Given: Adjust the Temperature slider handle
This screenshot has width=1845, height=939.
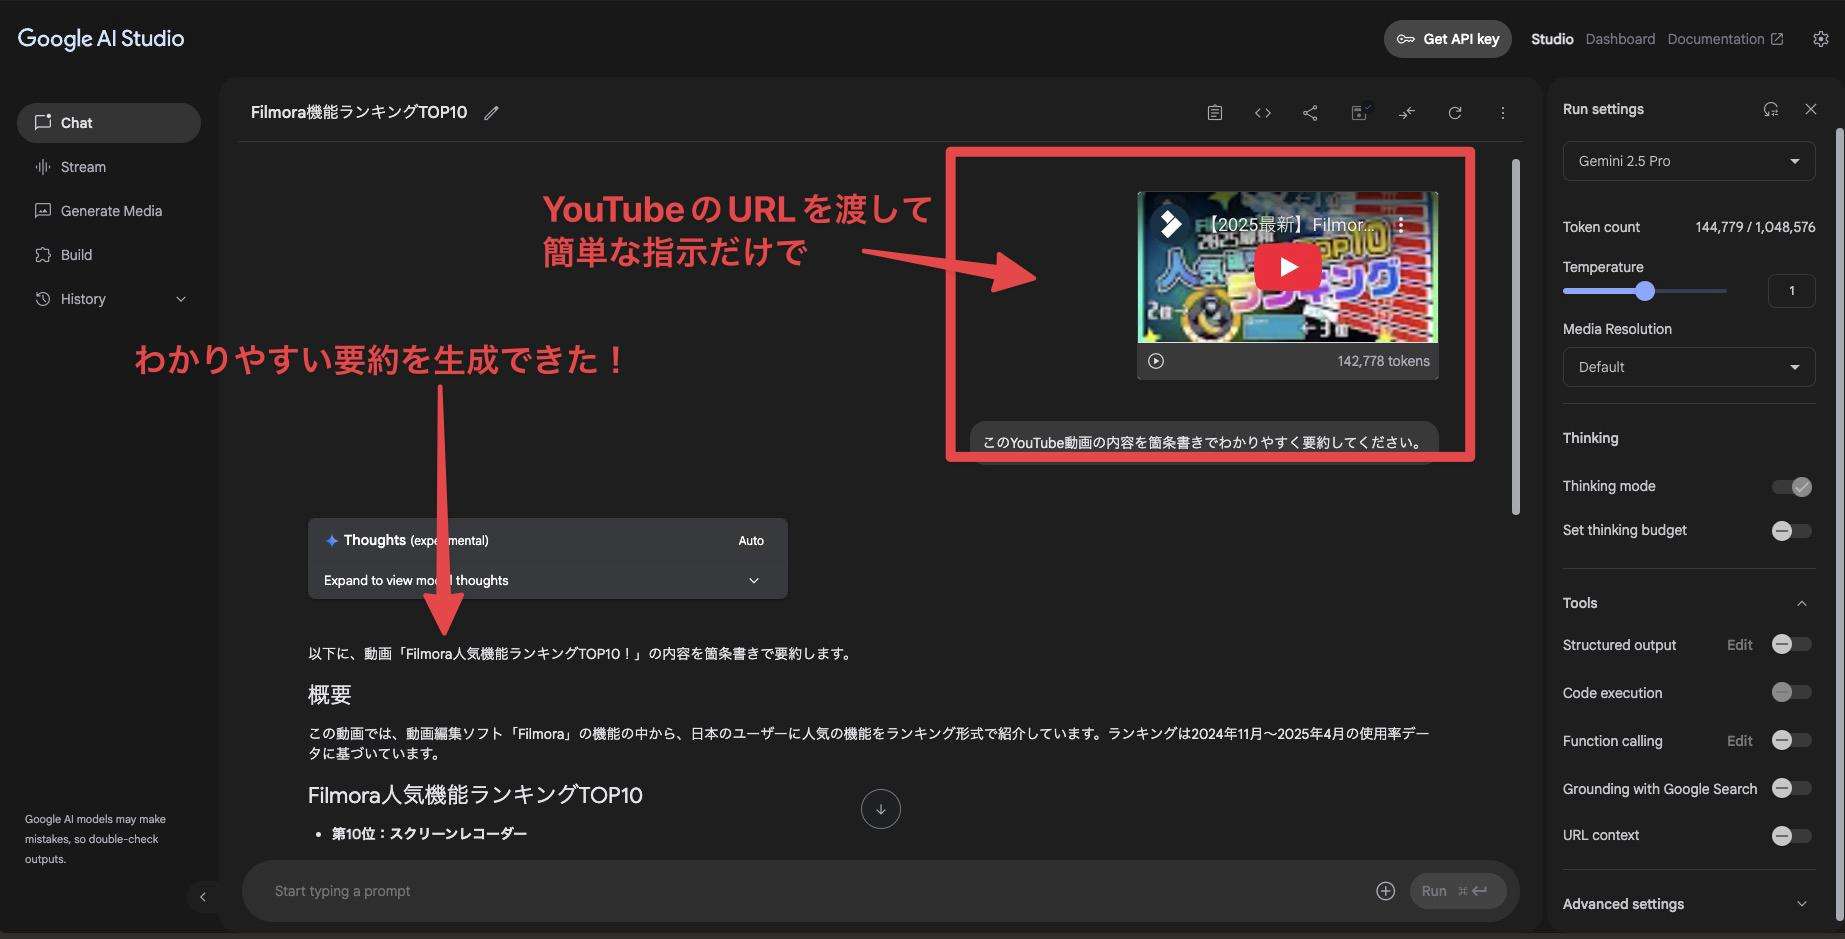Looking at the screenshot, I should click(1645, 291).
